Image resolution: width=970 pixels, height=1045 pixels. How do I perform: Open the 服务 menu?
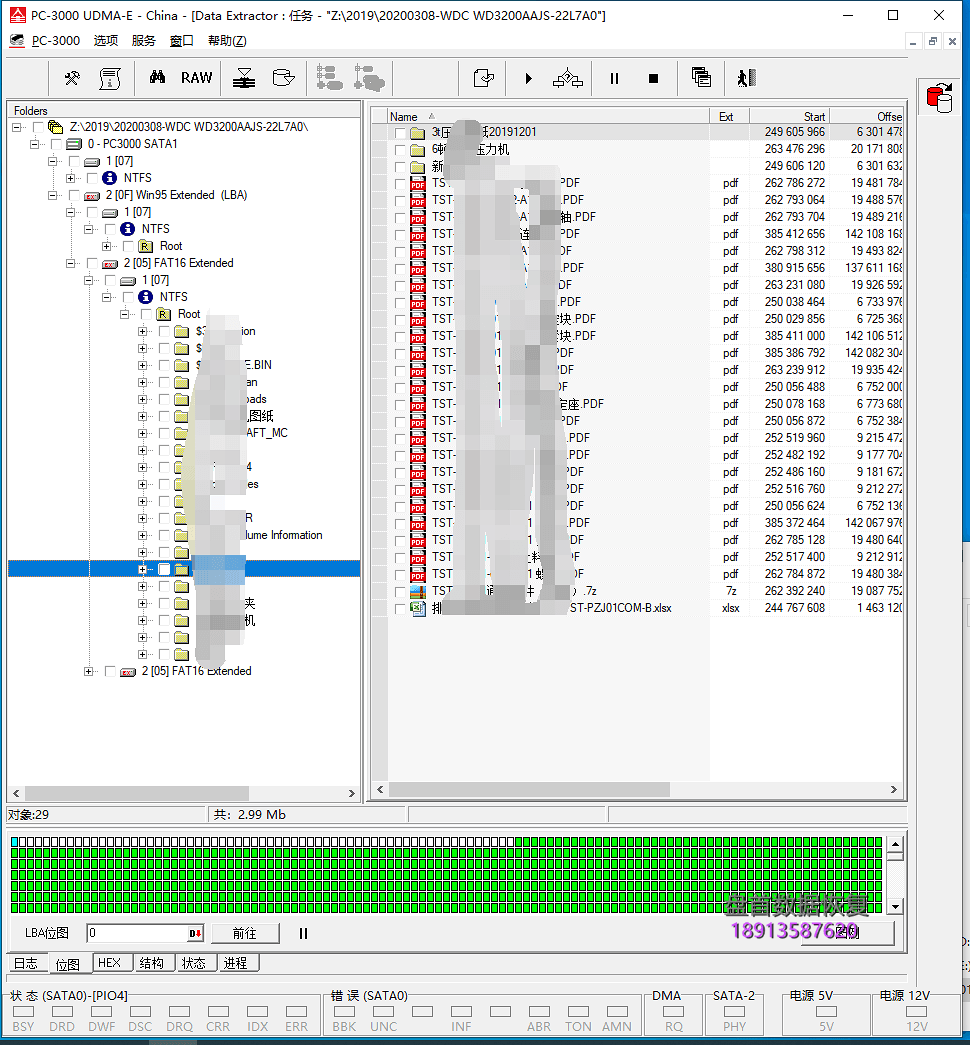pos(143,41)
